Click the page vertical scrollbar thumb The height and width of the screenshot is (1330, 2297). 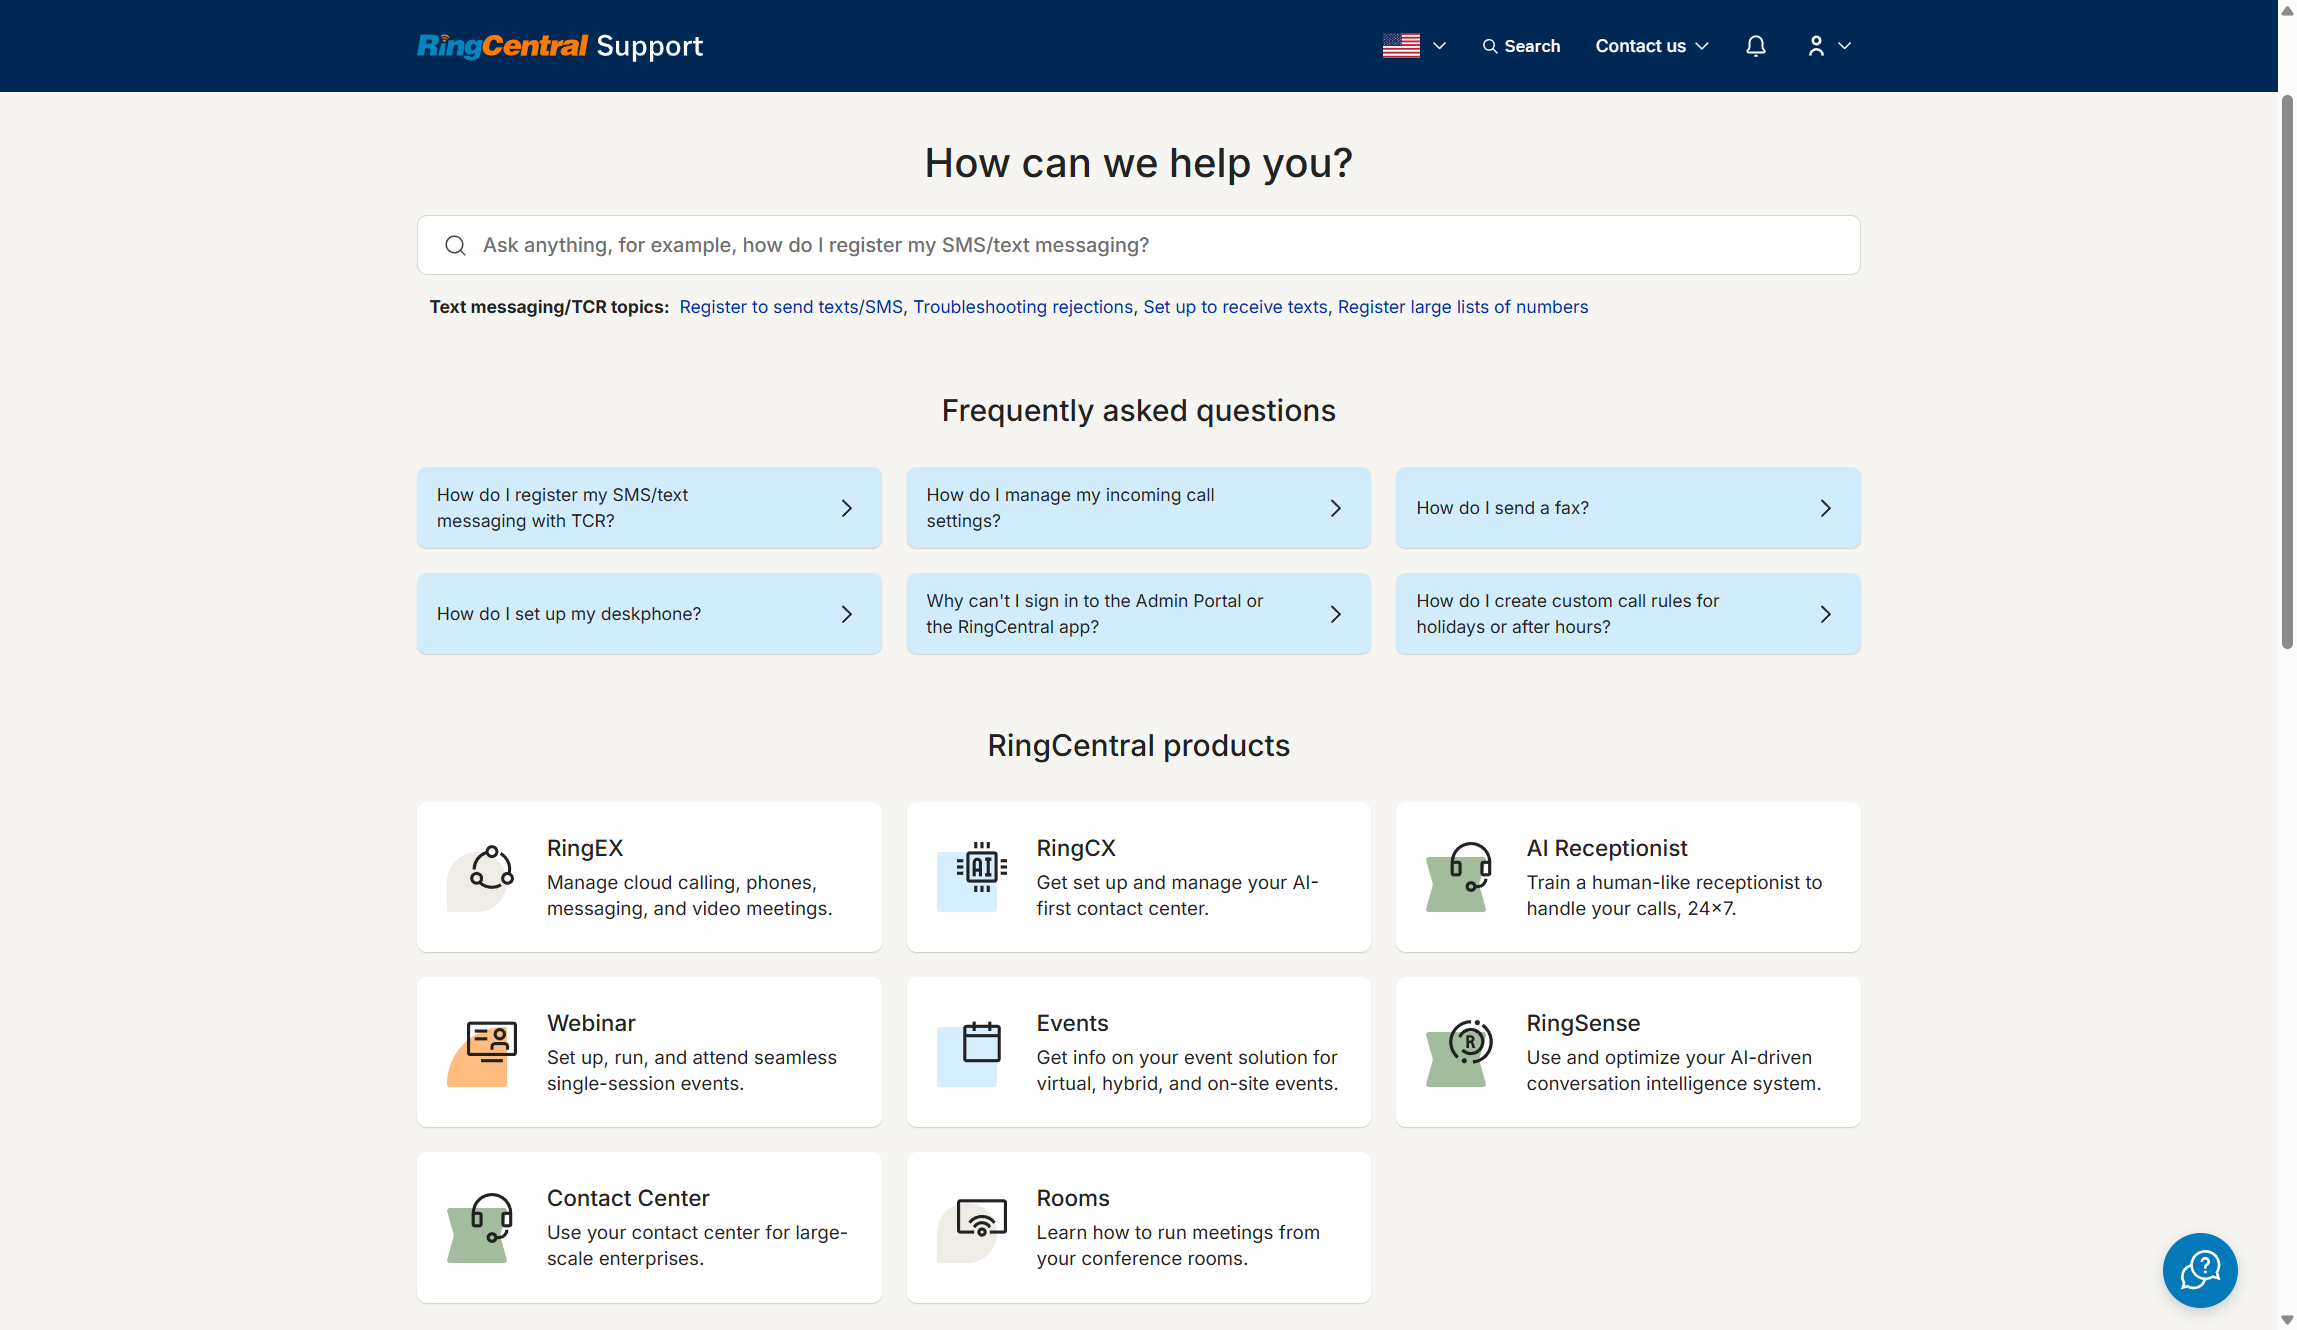coord(2287,372)
